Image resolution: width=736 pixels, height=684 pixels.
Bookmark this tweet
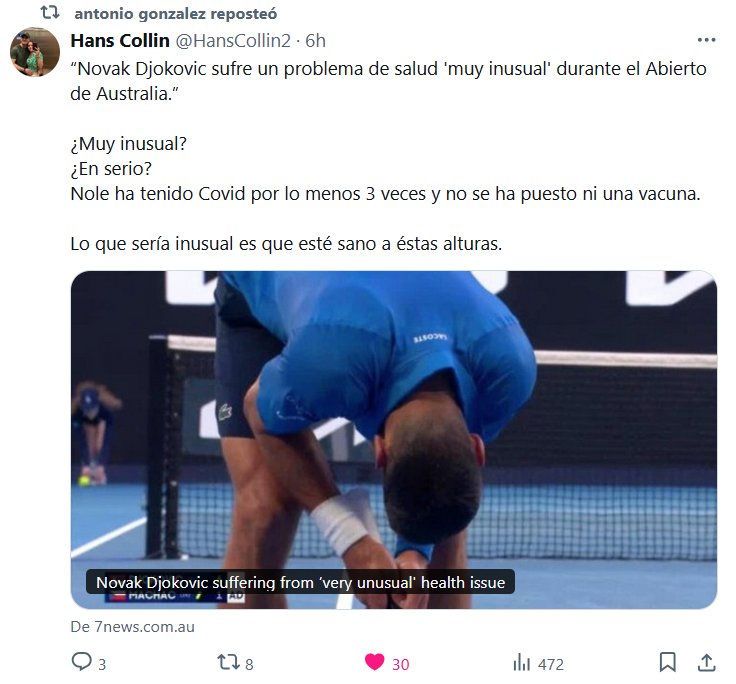pyautogui.click(x=667, y=662)
